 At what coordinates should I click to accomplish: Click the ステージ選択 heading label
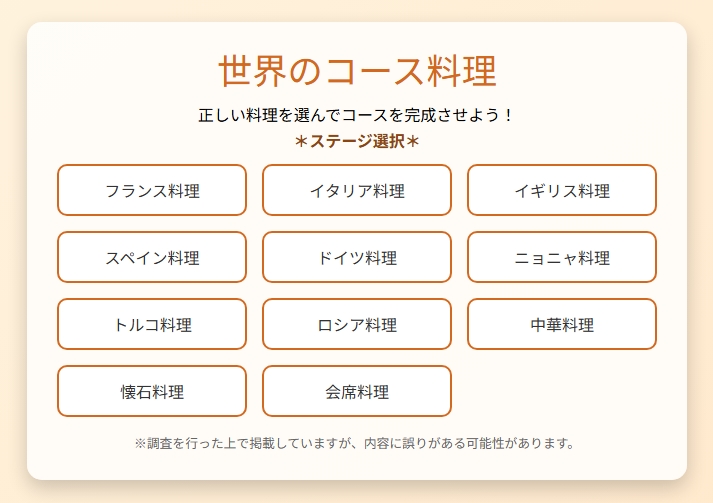click(x=357, y=142)
